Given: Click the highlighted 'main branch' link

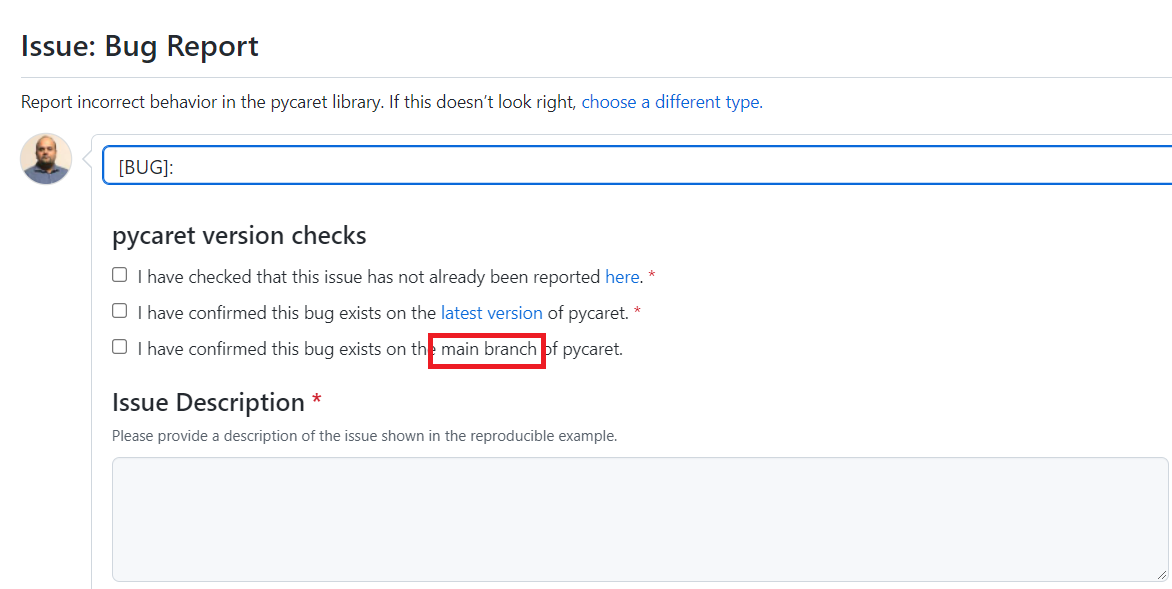Looking at the screenshot, I should 486,349.
